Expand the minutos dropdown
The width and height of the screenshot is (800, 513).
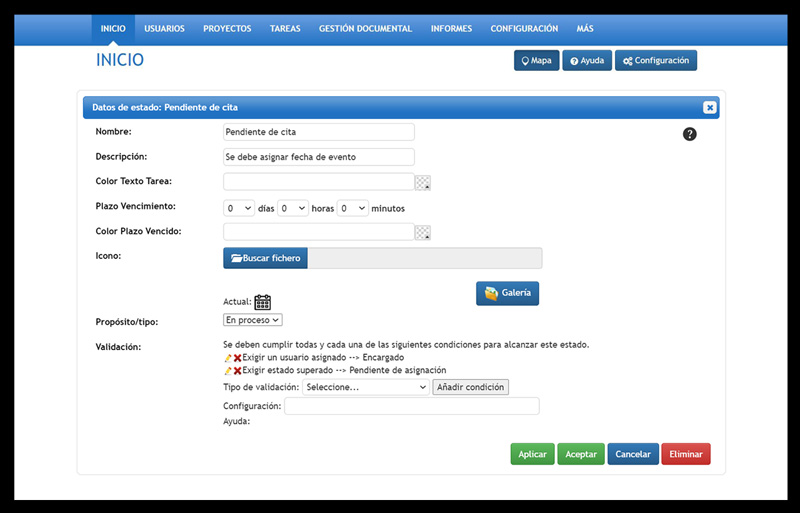pyautogui.click(x=352, y=208)
